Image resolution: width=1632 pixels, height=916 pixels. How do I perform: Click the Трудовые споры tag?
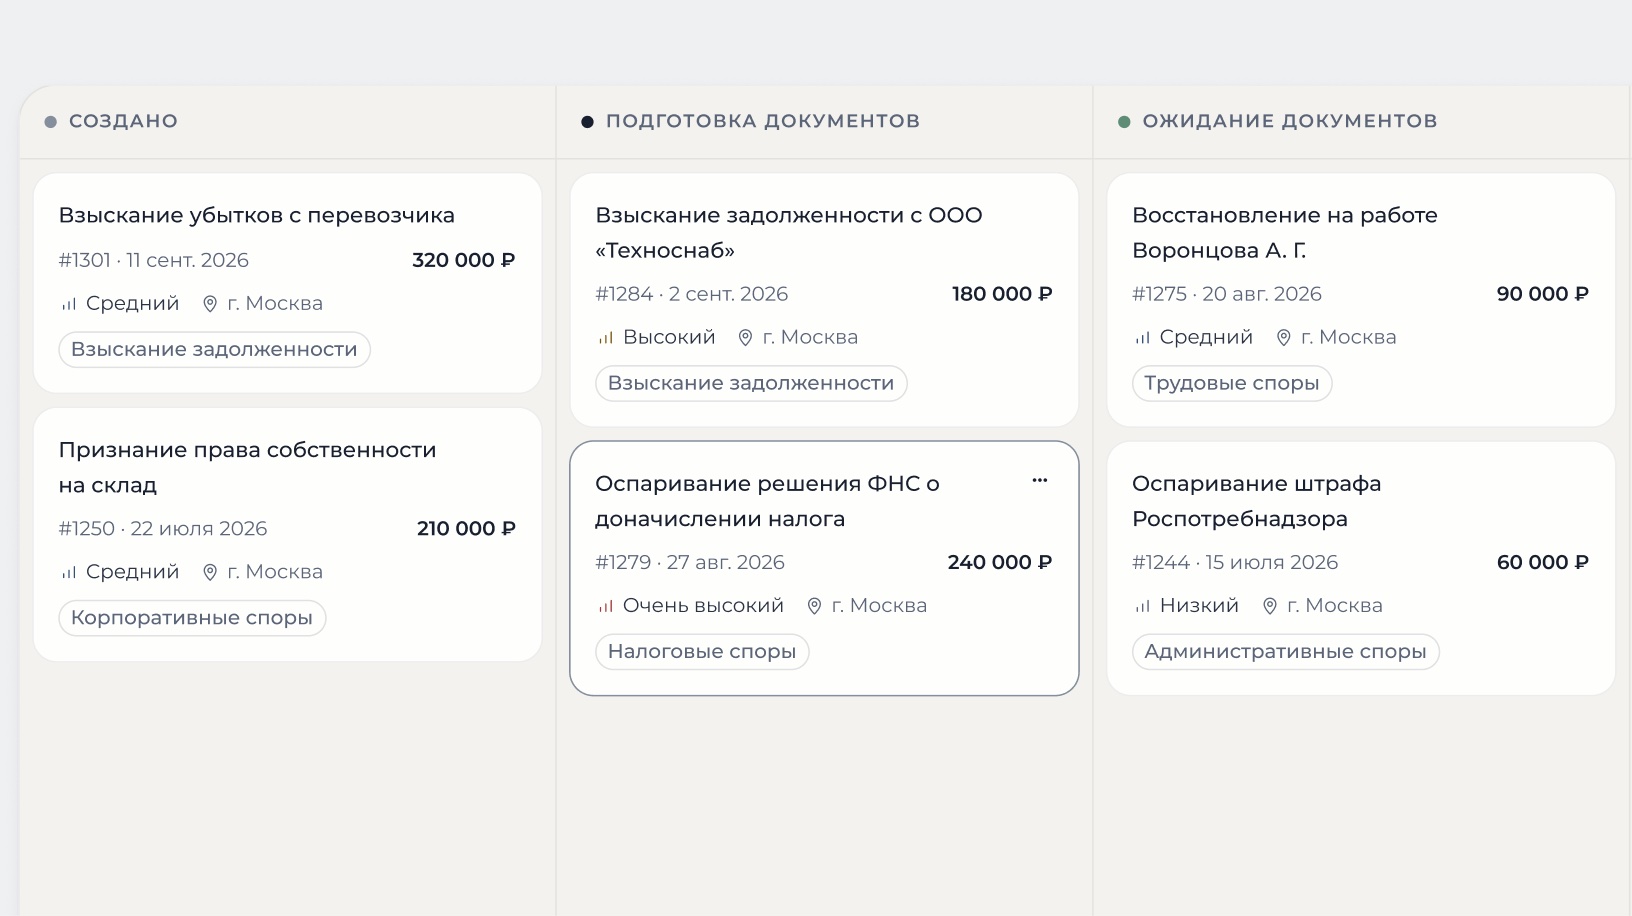tap(1232, 384)
